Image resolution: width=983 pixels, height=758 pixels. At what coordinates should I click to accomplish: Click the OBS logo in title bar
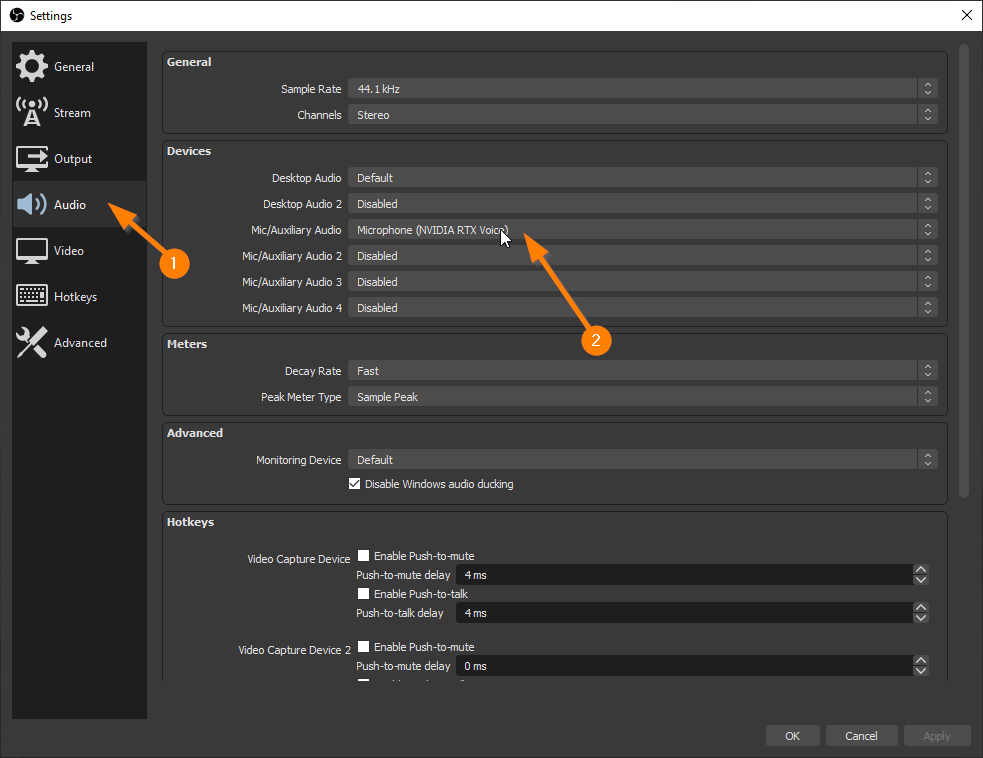point(17,15)
